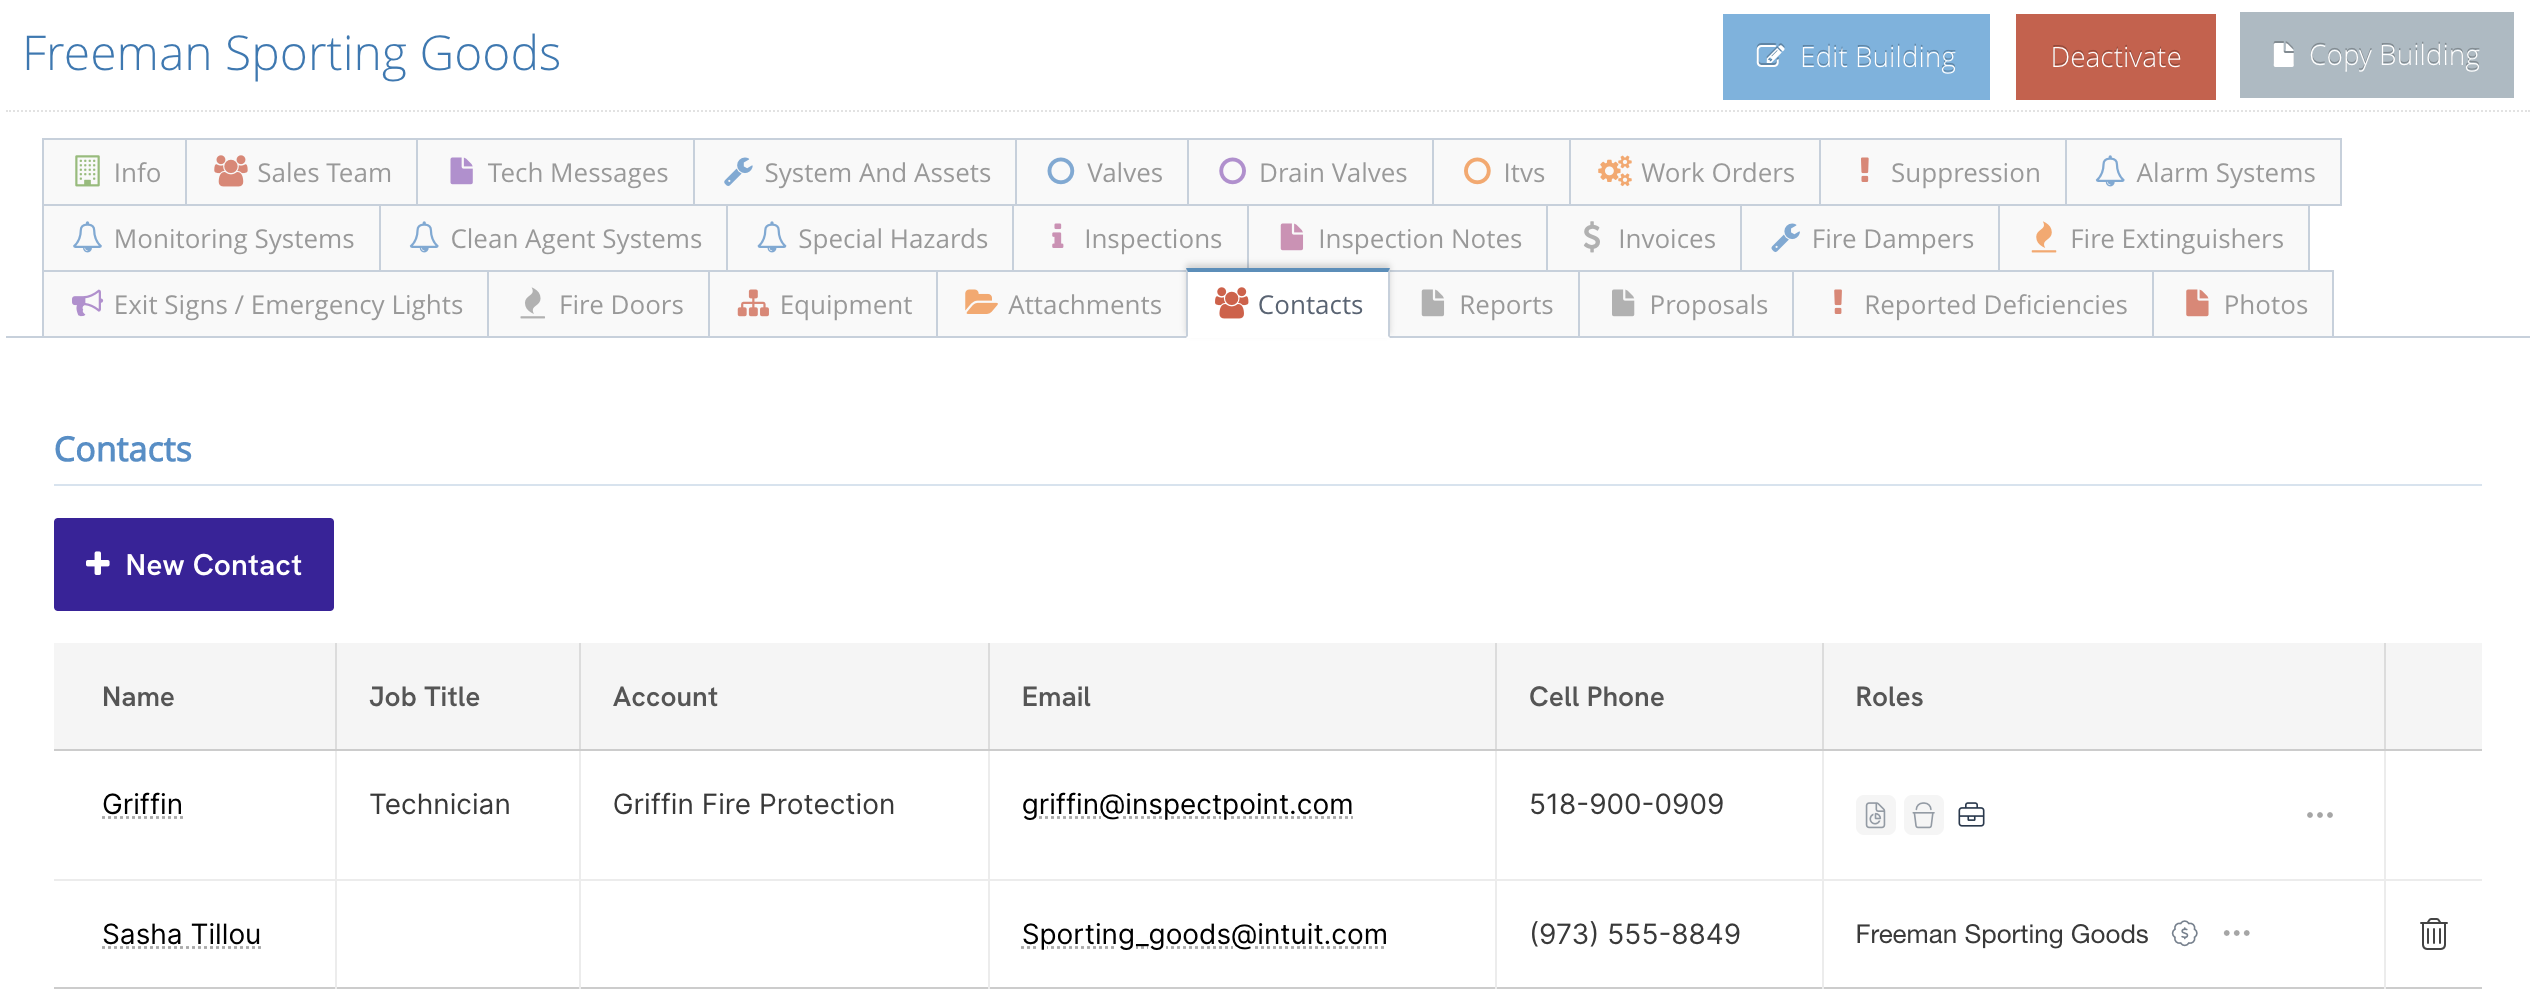This screenshot has width=2538, height=1000.
Task: Open Fire Extinguishers tab
Action: 2154,238
